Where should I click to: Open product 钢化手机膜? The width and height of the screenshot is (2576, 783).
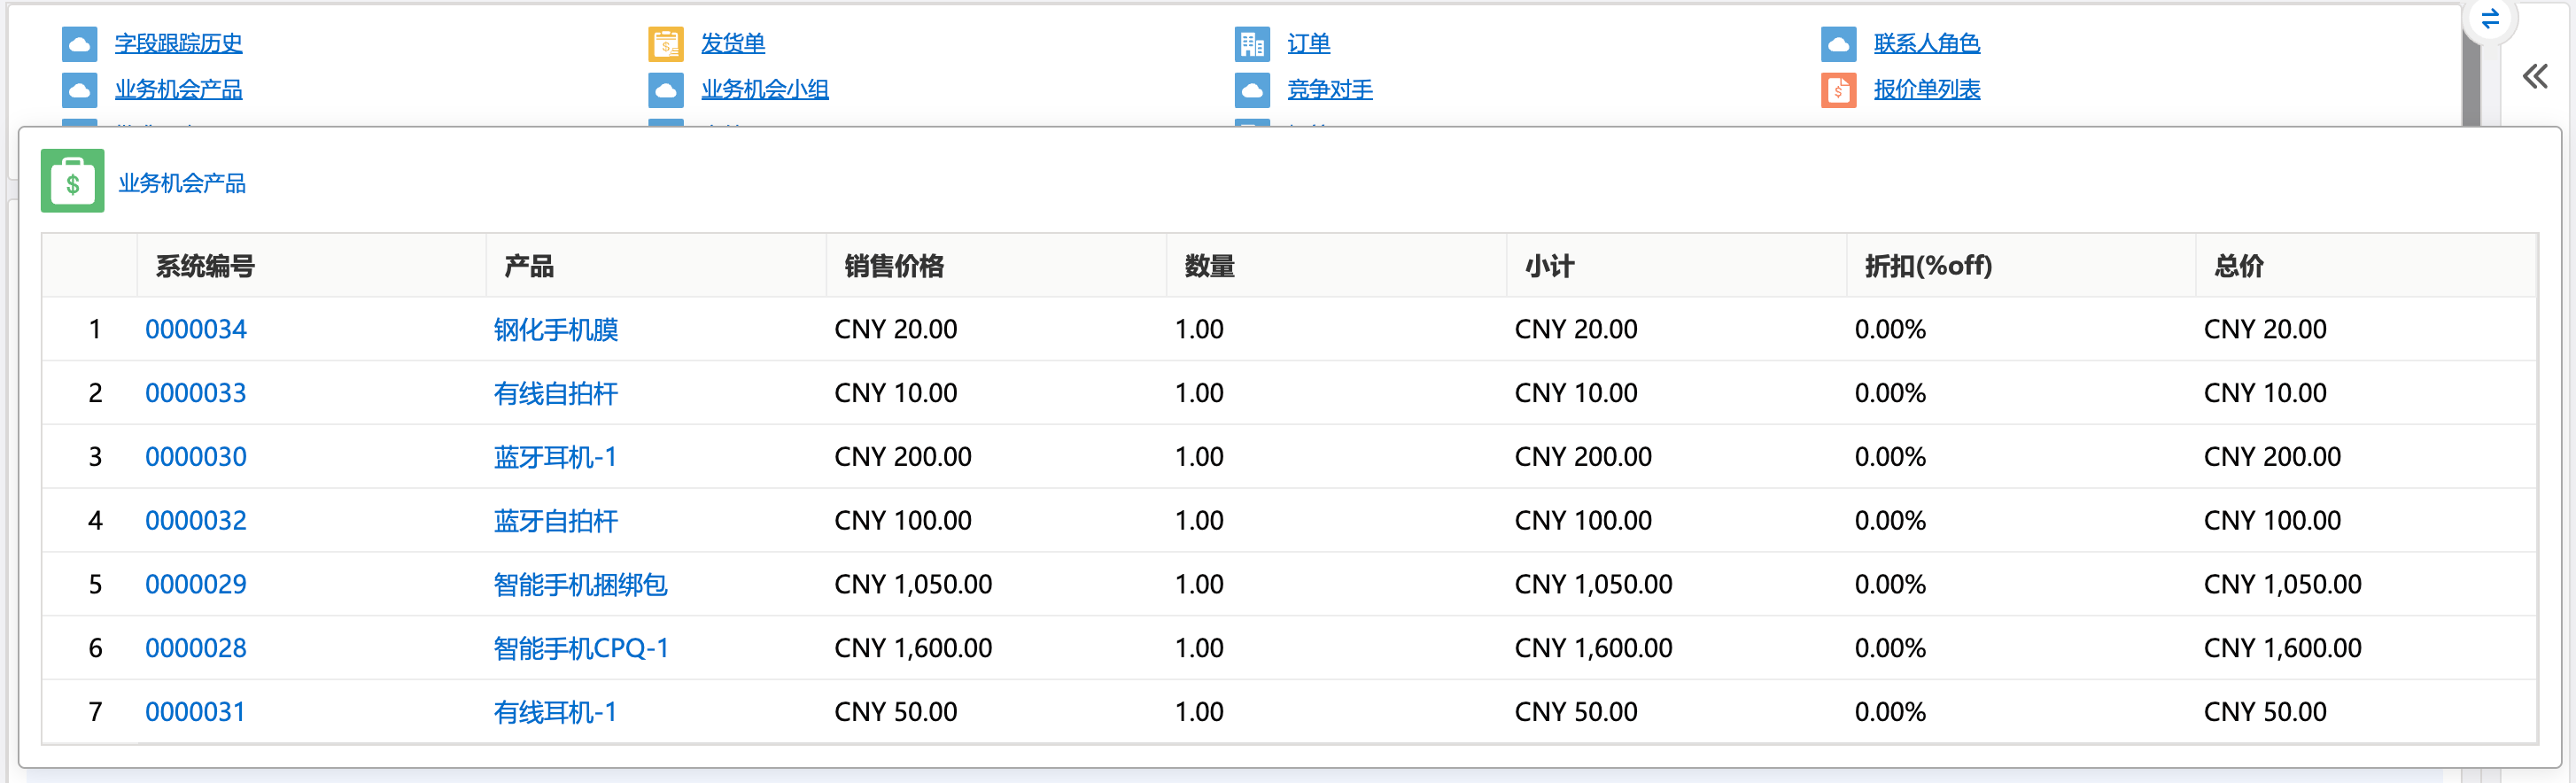point(556,329)
